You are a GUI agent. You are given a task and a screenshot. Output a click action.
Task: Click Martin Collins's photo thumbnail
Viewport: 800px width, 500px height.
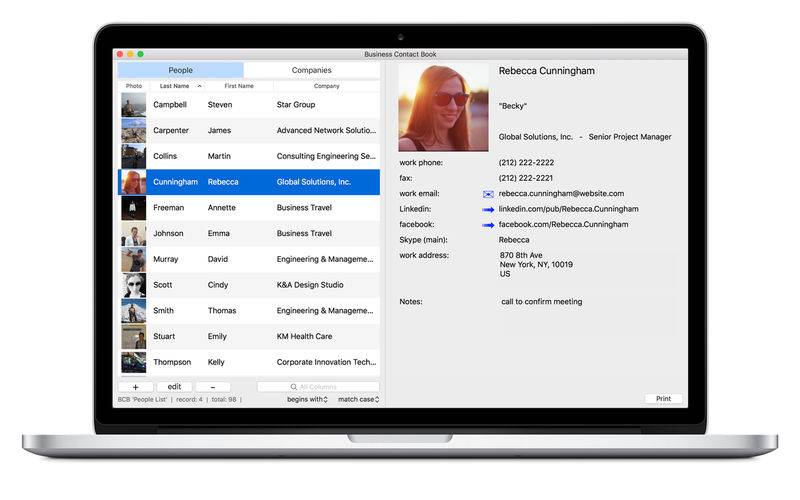point(134,156)
